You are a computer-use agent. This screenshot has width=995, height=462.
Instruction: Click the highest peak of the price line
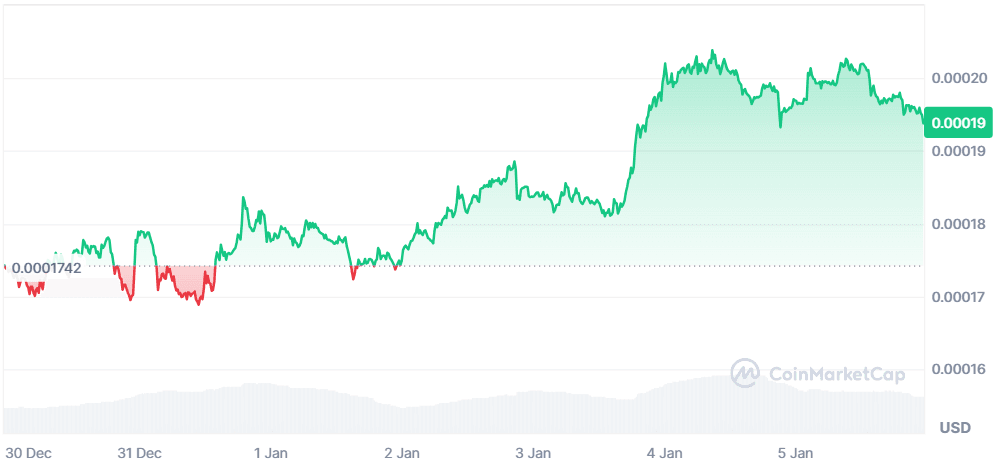pyautogui.click(x=711, y=51)
